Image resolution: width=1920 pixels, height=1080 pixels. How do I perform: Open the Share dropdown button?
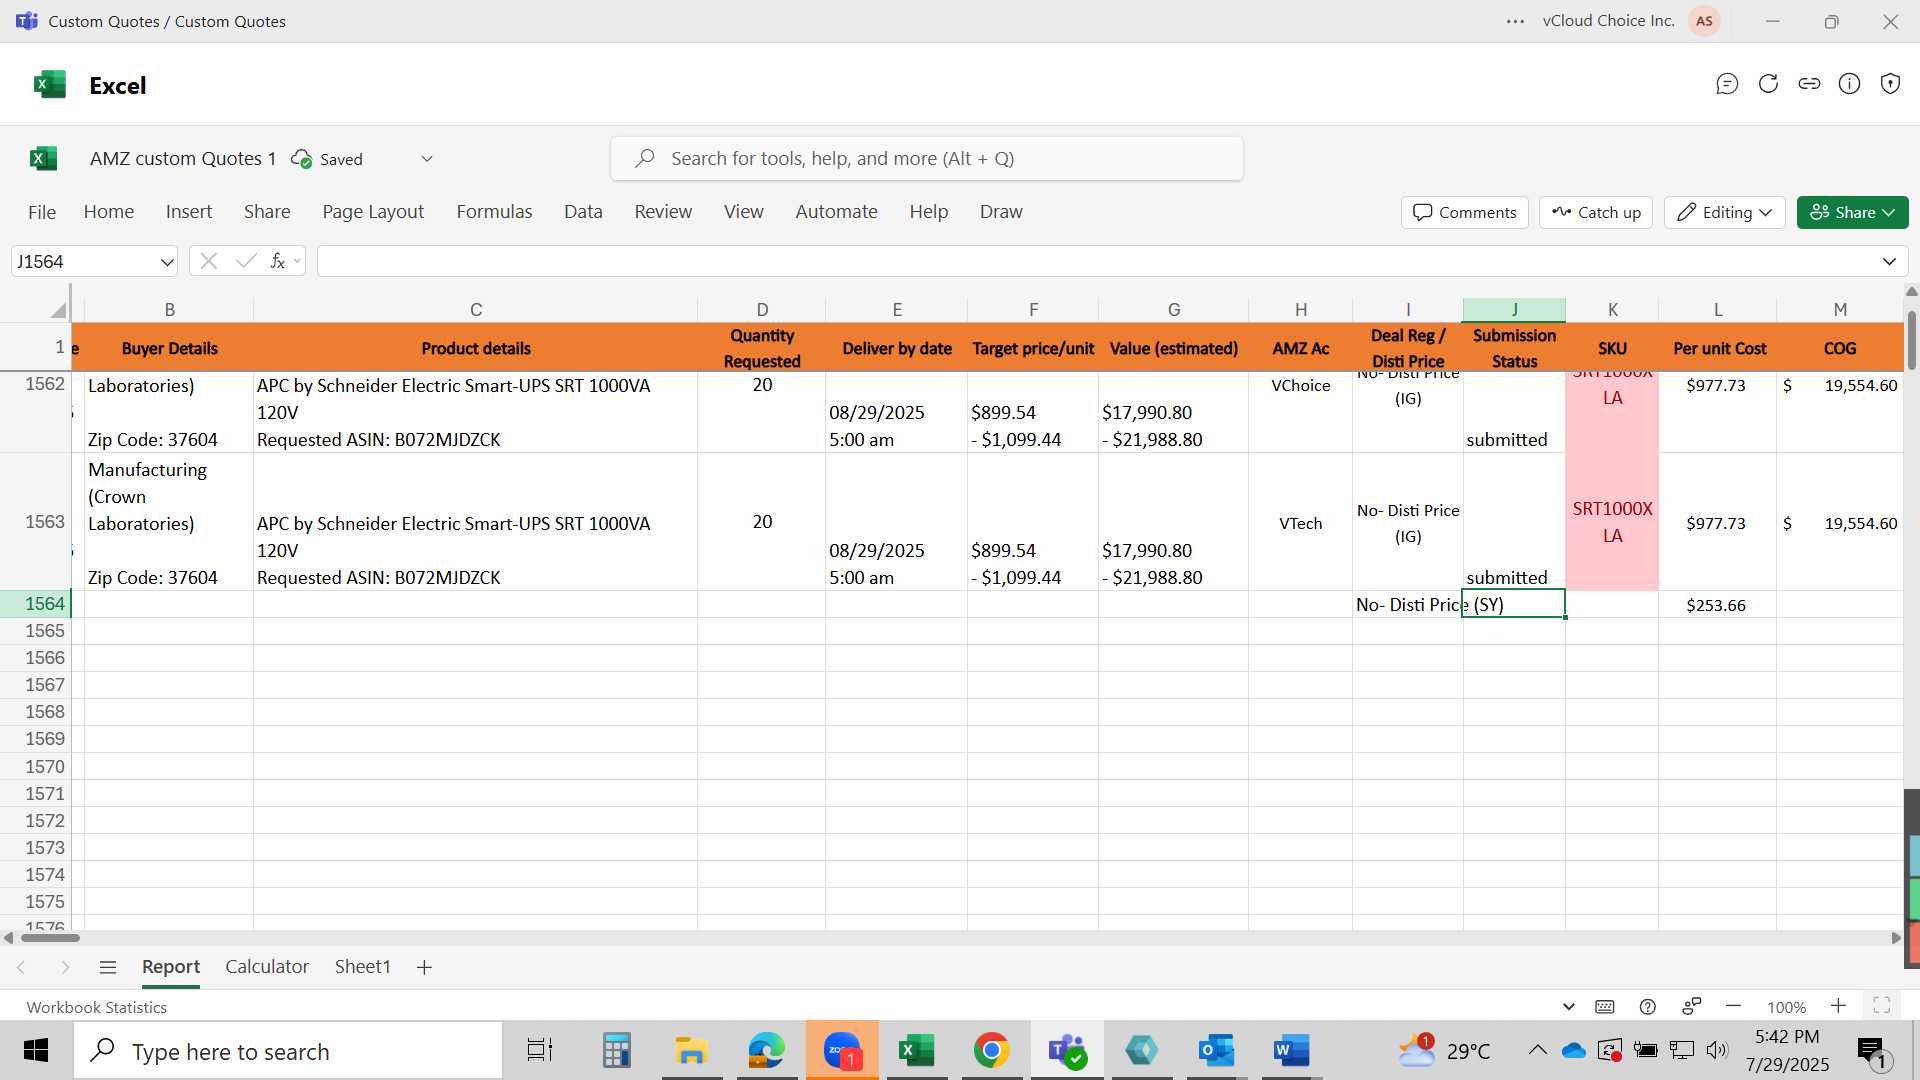point(1852,212)
